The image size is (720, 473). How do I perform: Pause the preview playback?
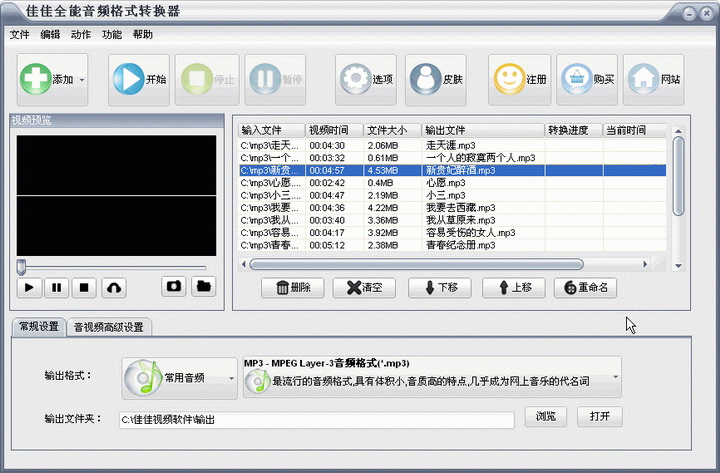pyautogui.click(x=57, y=287)
